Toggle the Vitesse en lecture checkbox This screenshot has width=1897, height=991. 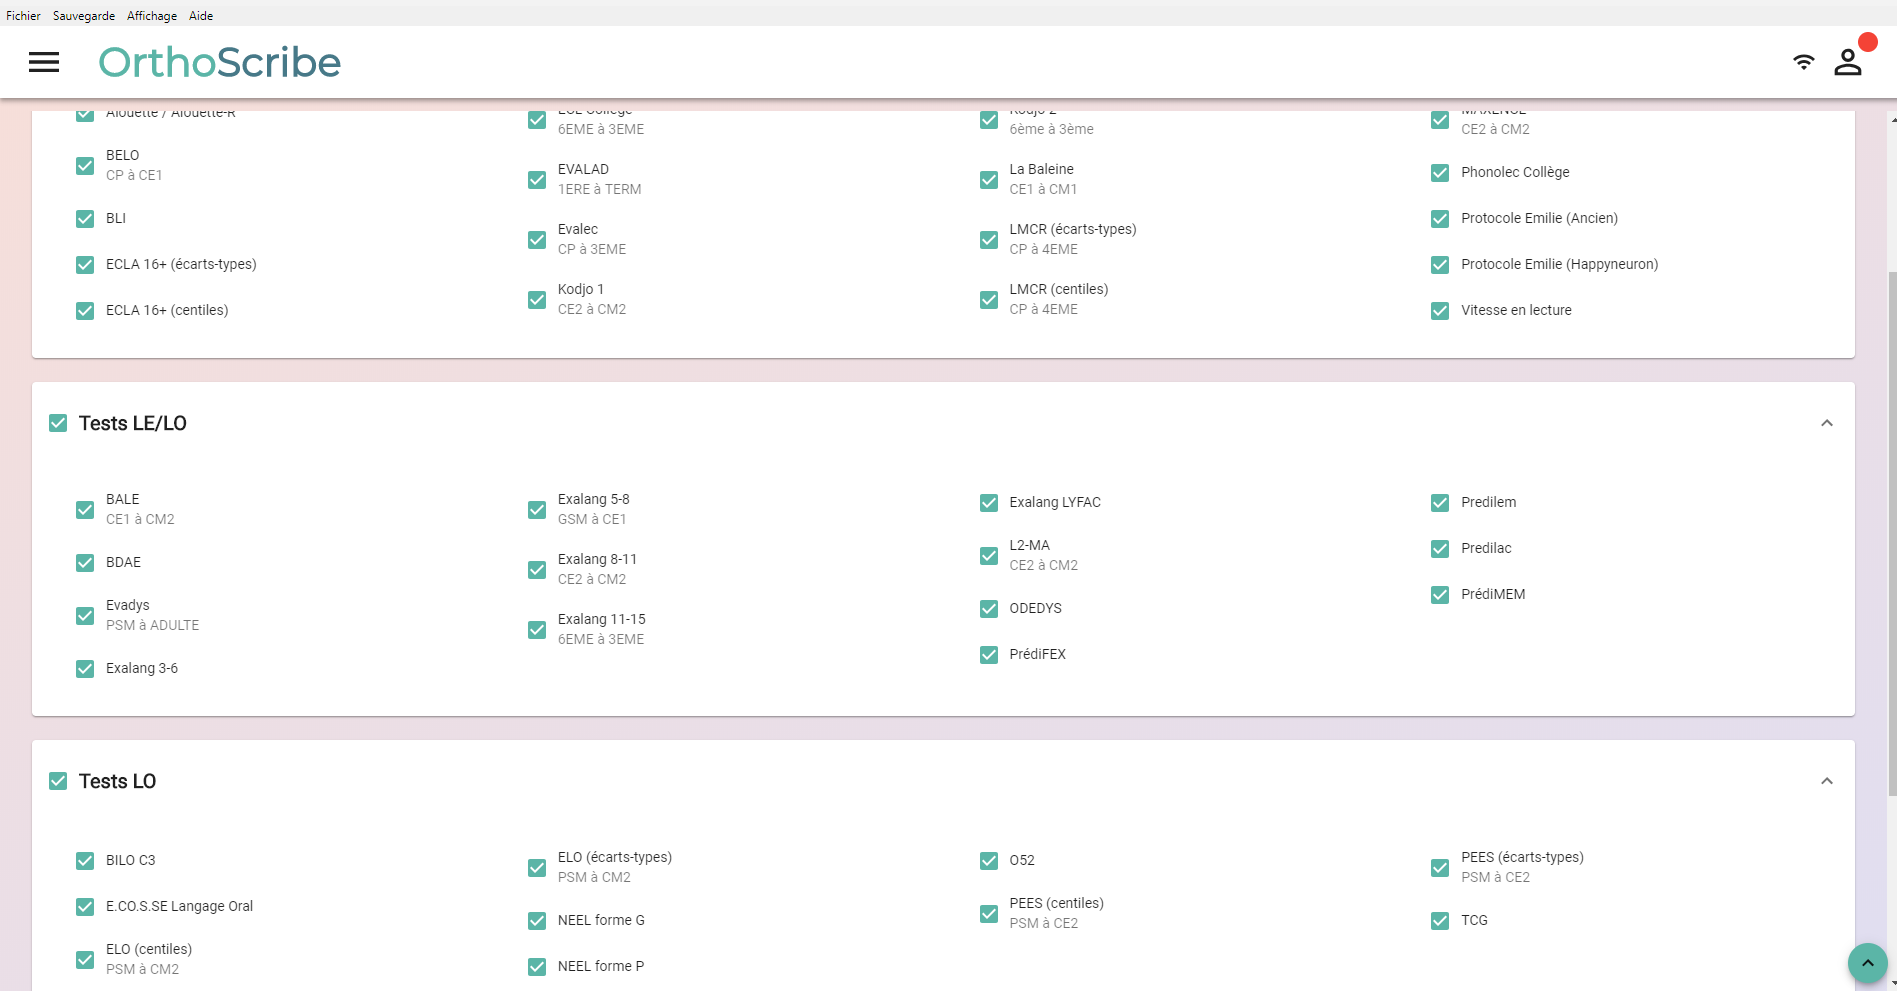click(1440, 311)
